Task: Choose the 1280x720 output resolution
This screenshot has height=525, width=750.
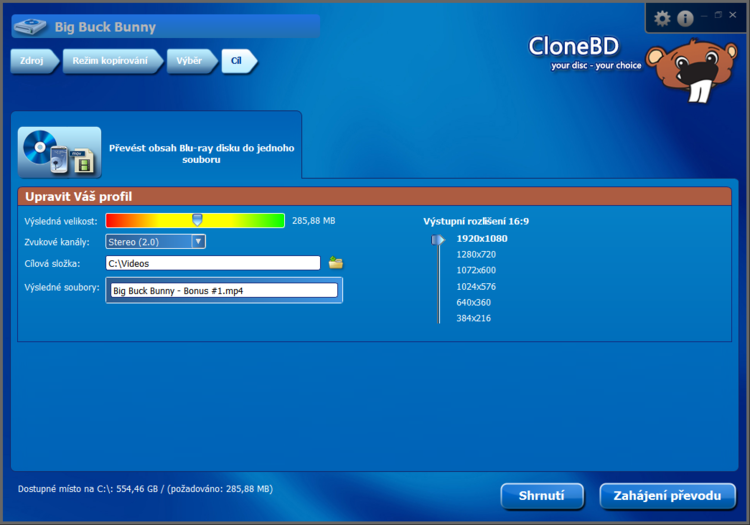Action: 476,254
